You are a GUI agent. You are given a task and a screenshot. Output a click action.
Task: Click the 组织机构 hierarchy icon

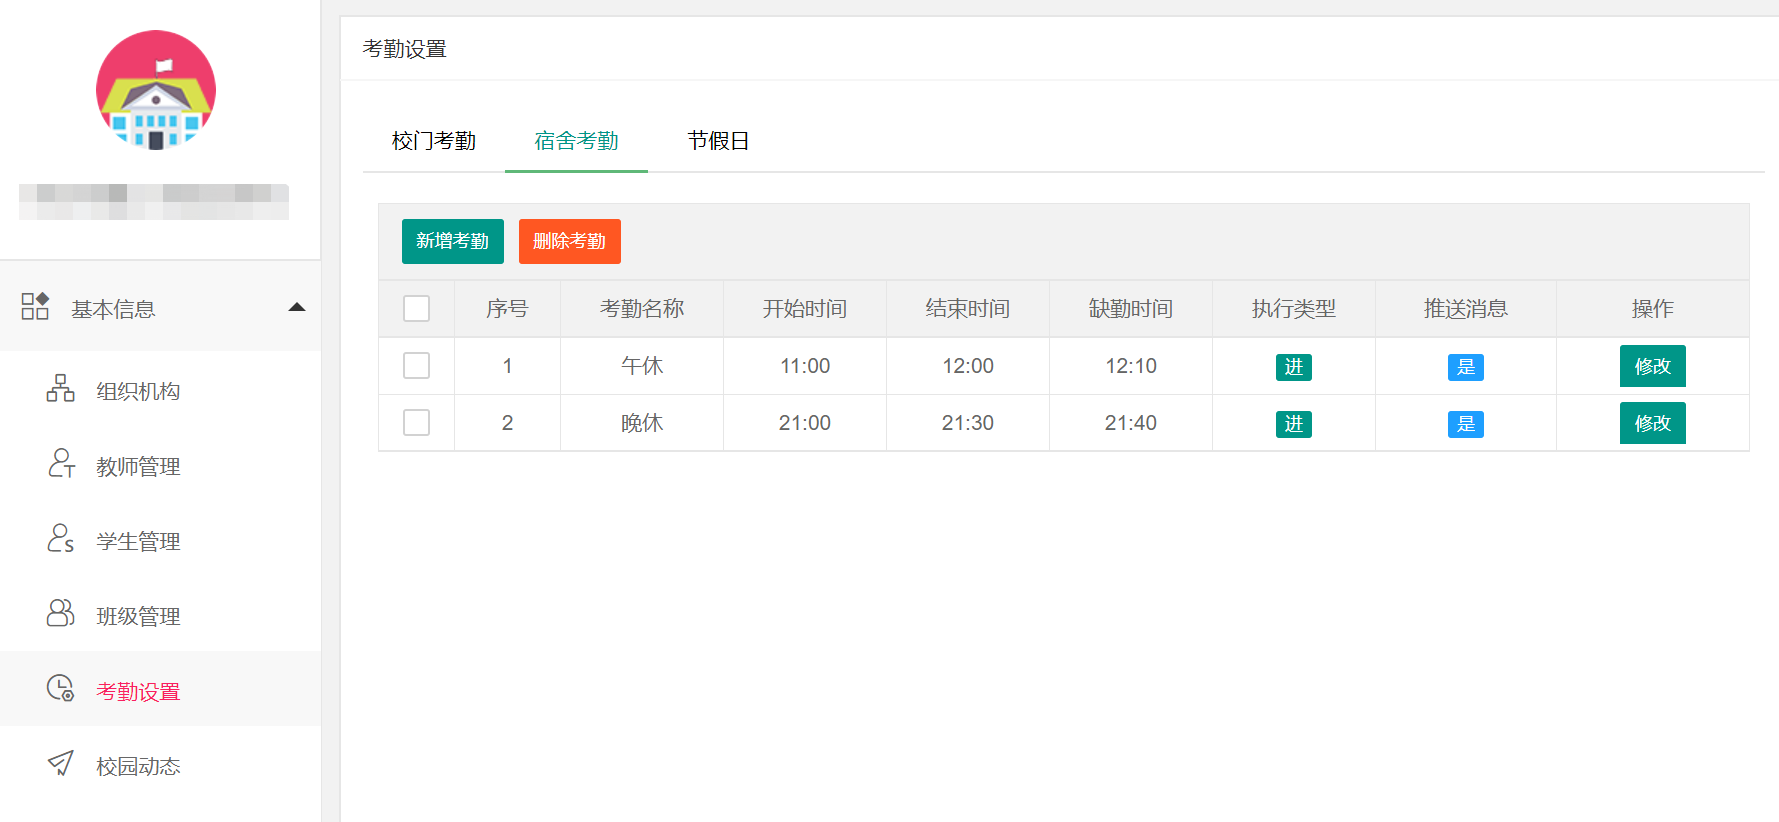click(x=60, y=389)
